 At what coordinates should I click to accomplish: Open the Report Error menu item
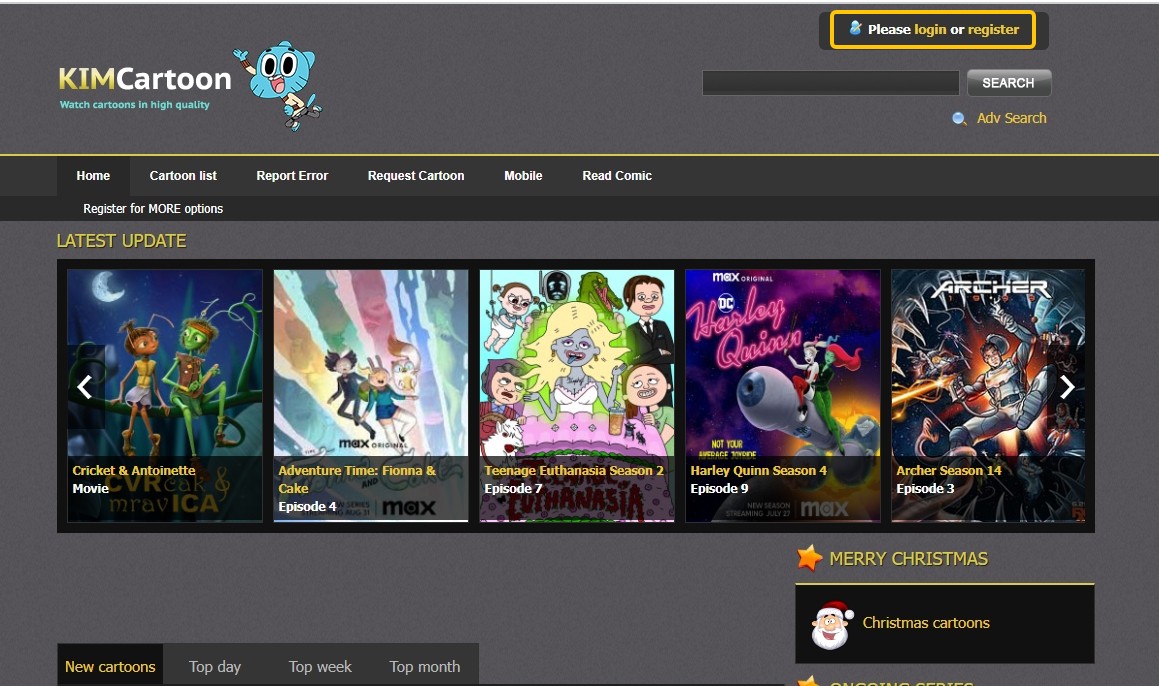tap(292, 176)
